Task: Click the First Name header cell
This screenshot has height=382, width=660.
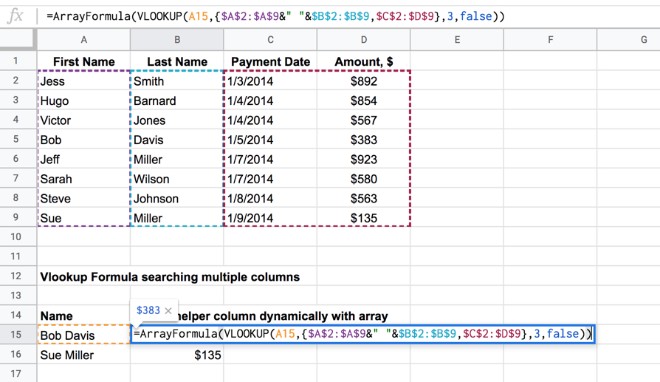Action: (84, 61)
